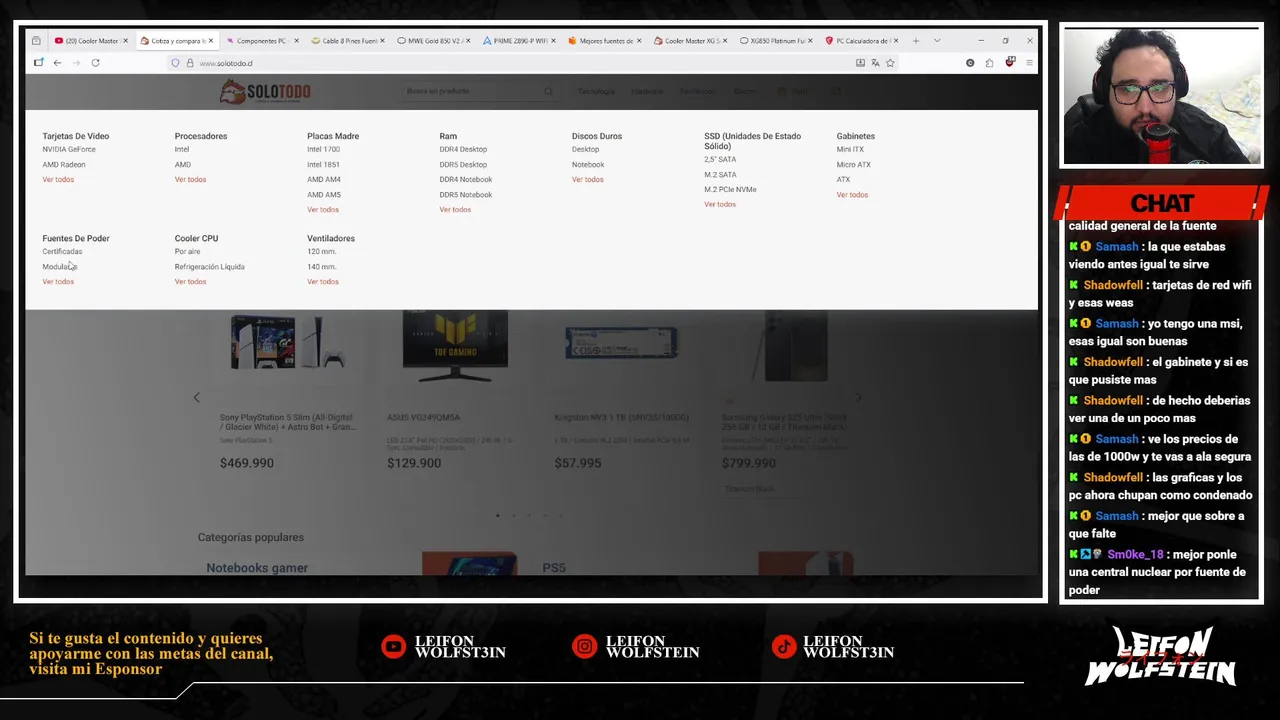Open AMD AM5 motherboards

pyautogui.click(x=324, y=194)
